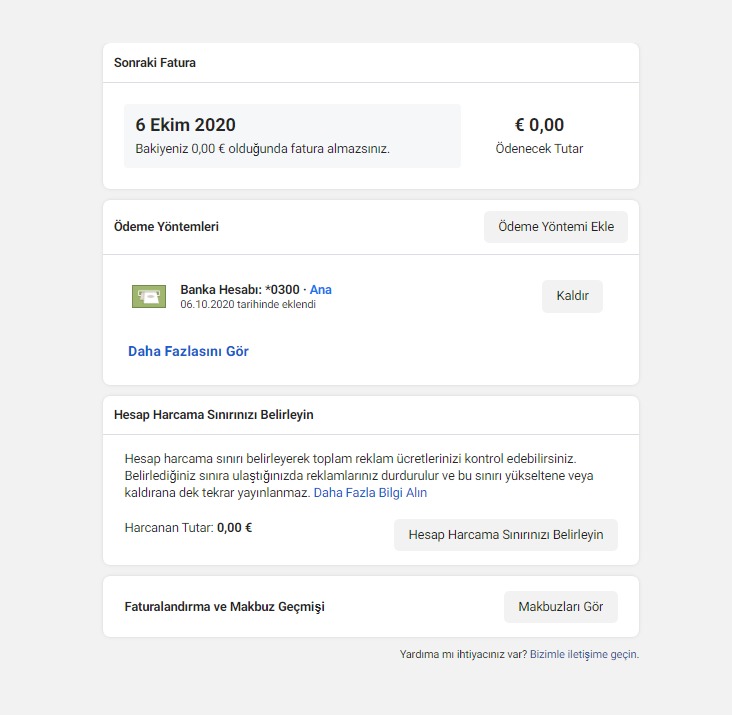
Task: Click the Faturalandırma ve Makbuz Geçmişi heading
Action: [x=225, y=607]
